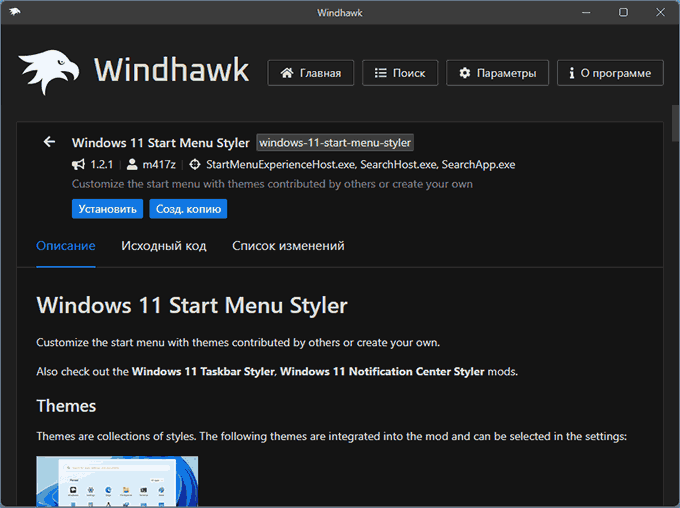The width and height of the screenshot is (680, 508).
Task: Switch to the Список изменений tab
Action: pos(288,246)
